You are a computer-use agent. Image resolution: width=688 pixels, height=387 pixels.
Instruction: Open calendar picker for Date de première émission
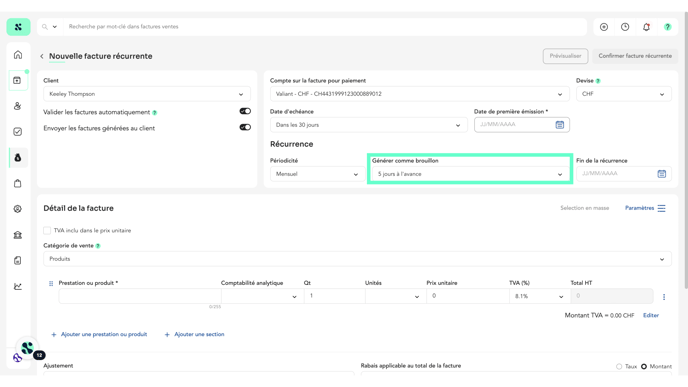[560, 125]
